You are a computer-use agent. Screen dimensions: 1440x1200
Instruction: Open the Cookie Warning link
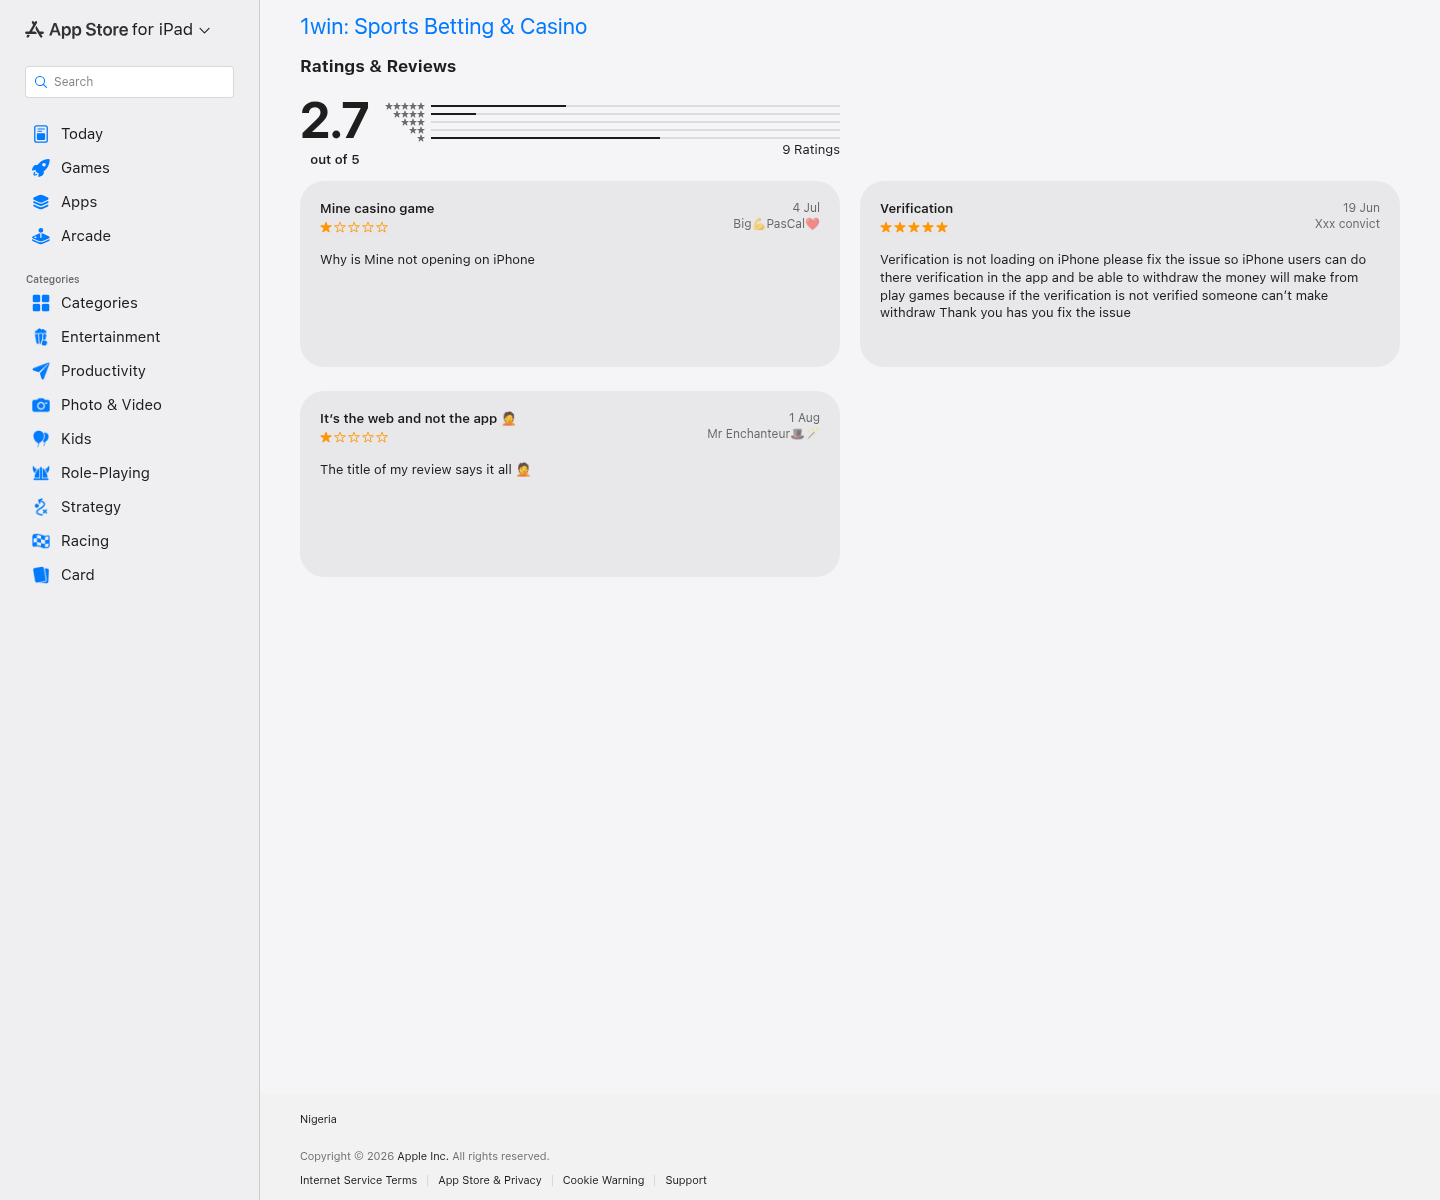[603, 1180]
